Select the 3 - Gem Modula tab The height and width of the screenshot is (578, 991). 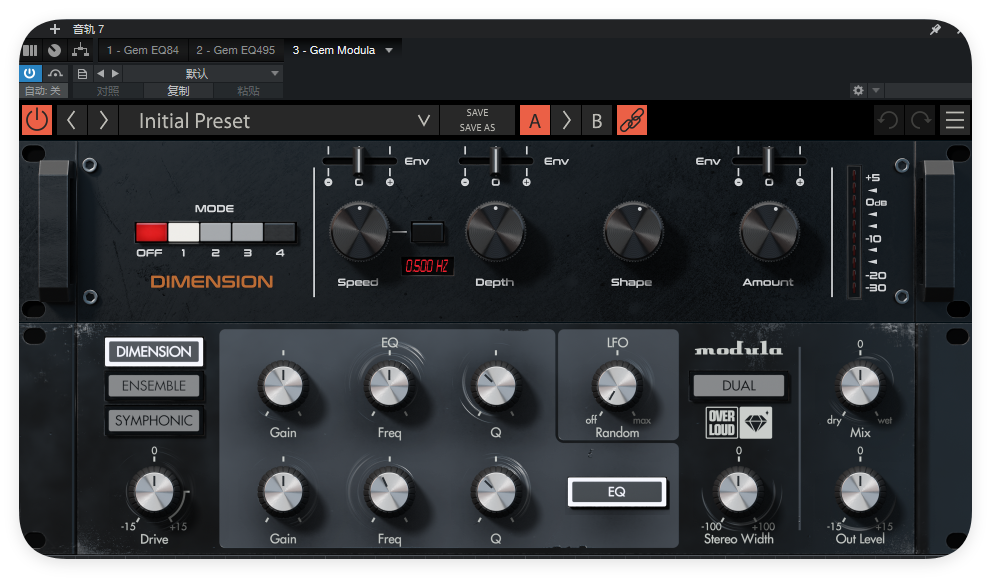[x=334, y=50]
